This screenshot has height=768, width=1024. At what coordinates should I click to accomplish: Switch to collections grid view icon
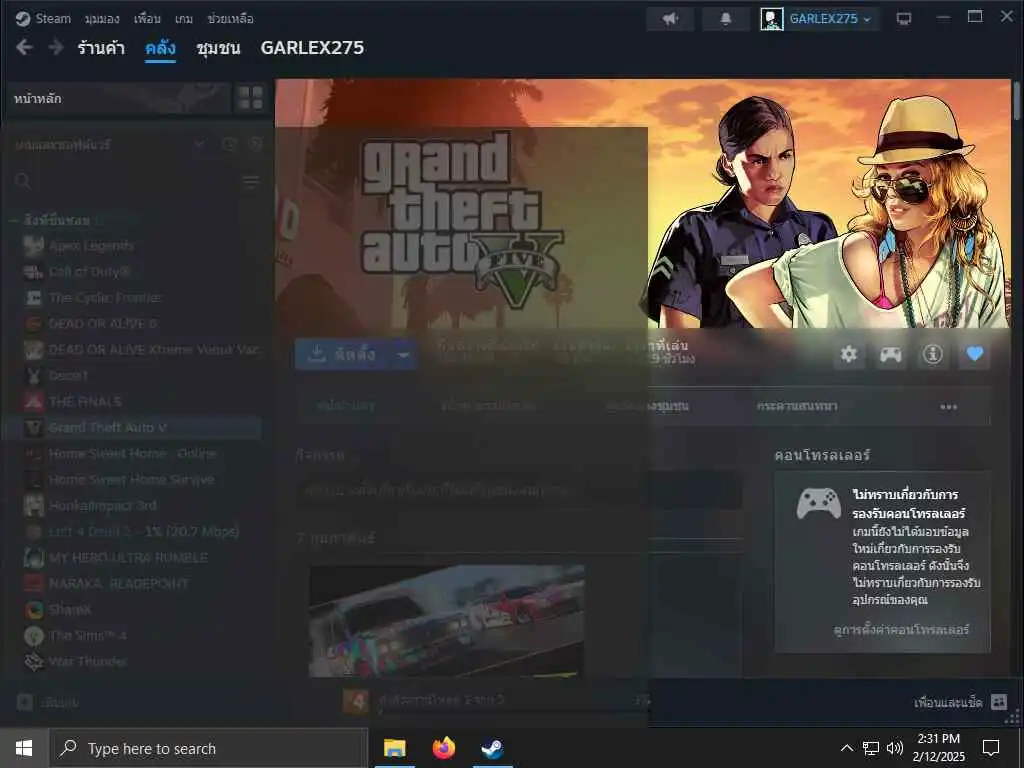[250, 99]
